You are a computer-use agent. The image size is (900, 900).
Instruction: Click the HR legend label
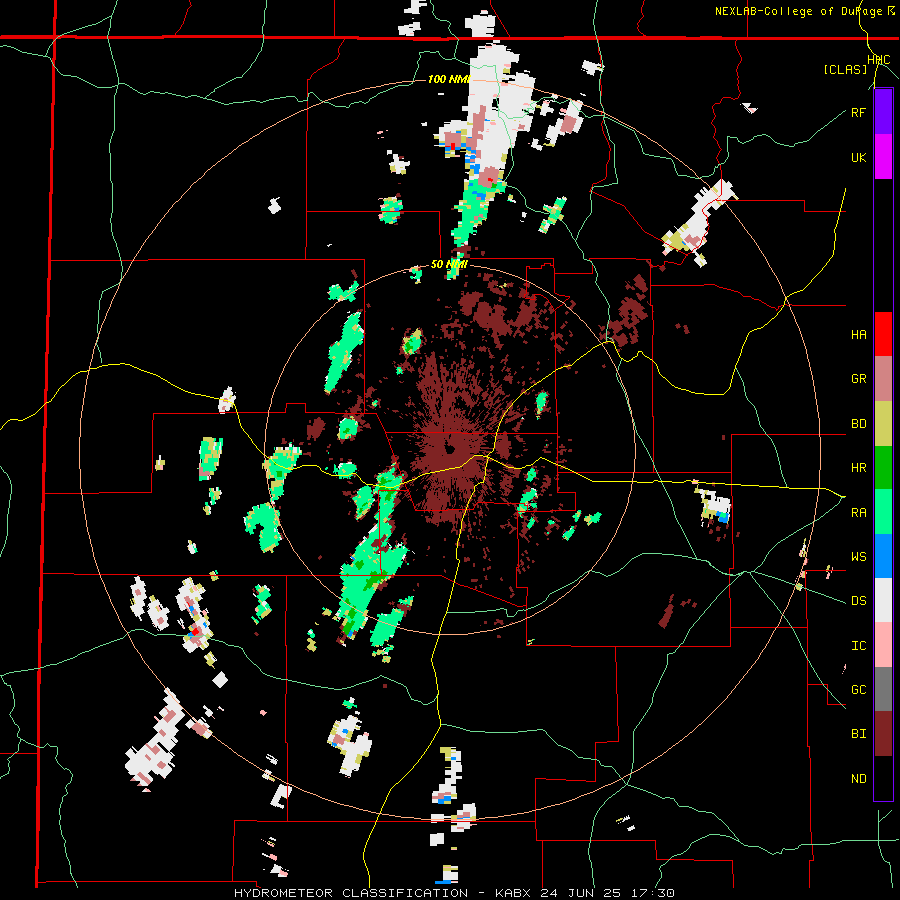click(858, 468)
